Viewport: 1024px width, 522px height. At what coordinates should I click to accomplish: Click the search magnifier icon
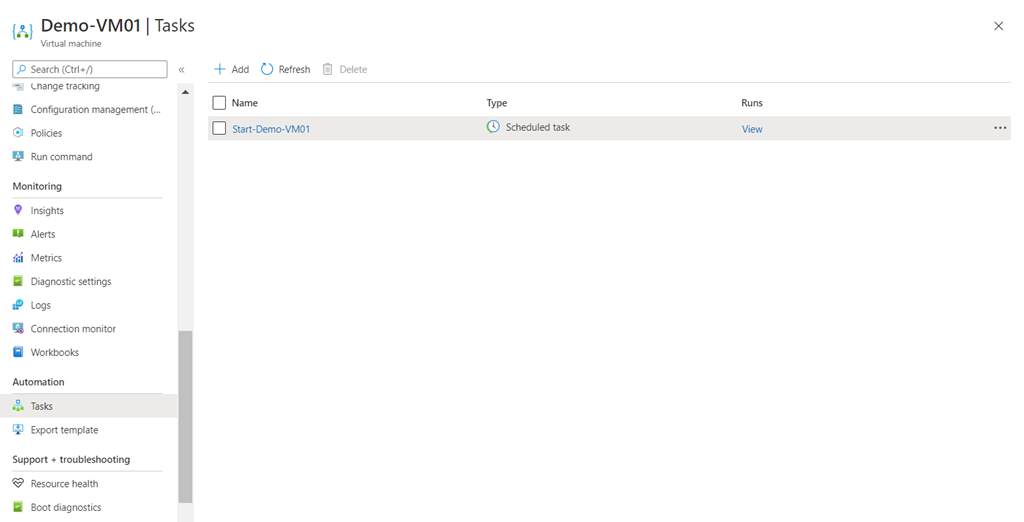22,69
